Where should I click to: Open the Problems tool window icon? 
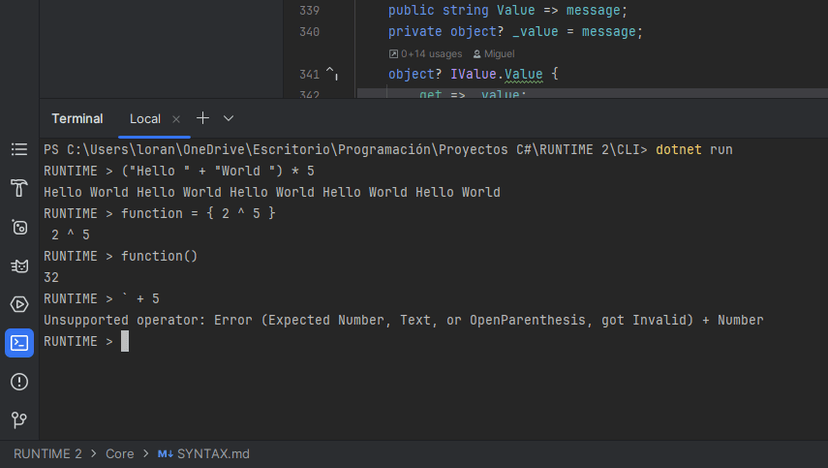(19, 381)
